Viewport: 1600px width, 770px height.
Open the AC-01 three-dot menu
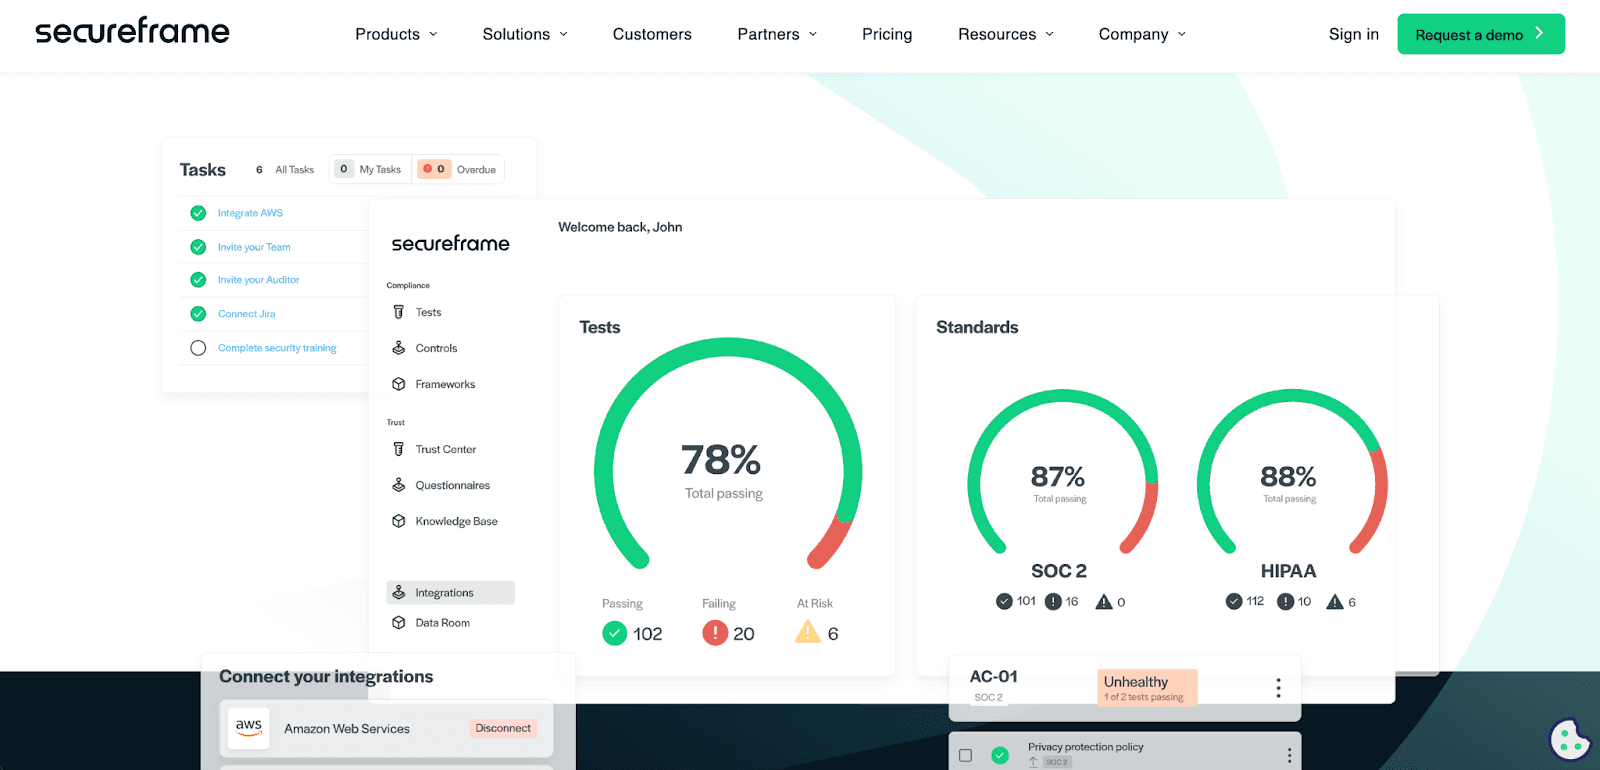[1278, 687]
